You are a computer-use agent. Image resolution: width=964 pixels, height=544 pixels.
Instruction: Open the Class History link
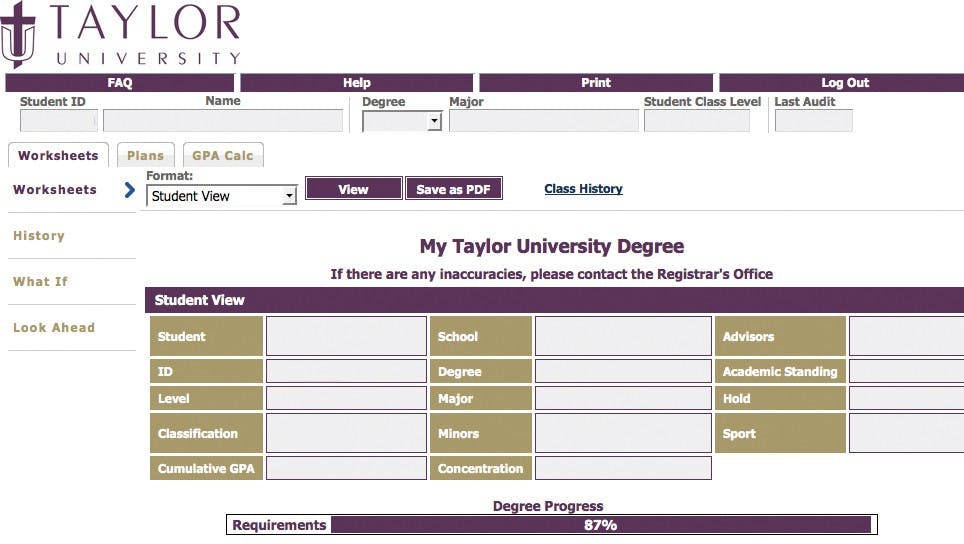pyautogui.click(x=583, y=189)
